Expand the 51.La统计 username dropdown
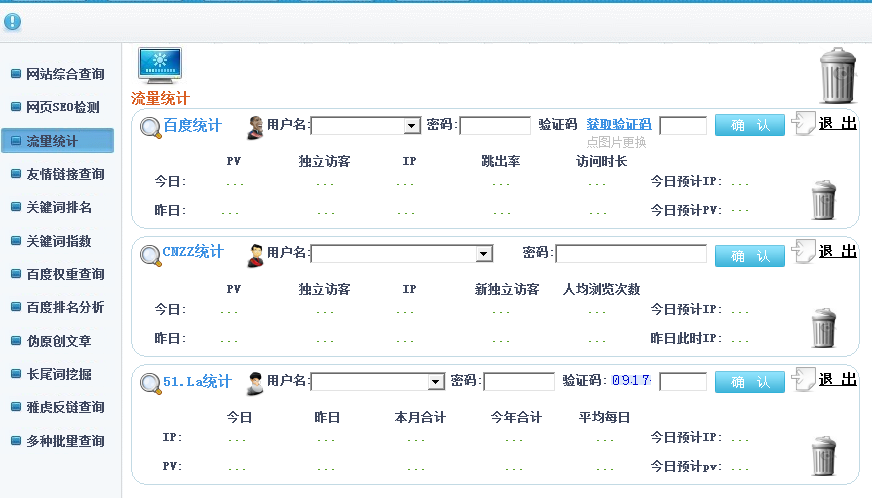The height and width of the screenshot is (498, 872). tap(435, 382)
